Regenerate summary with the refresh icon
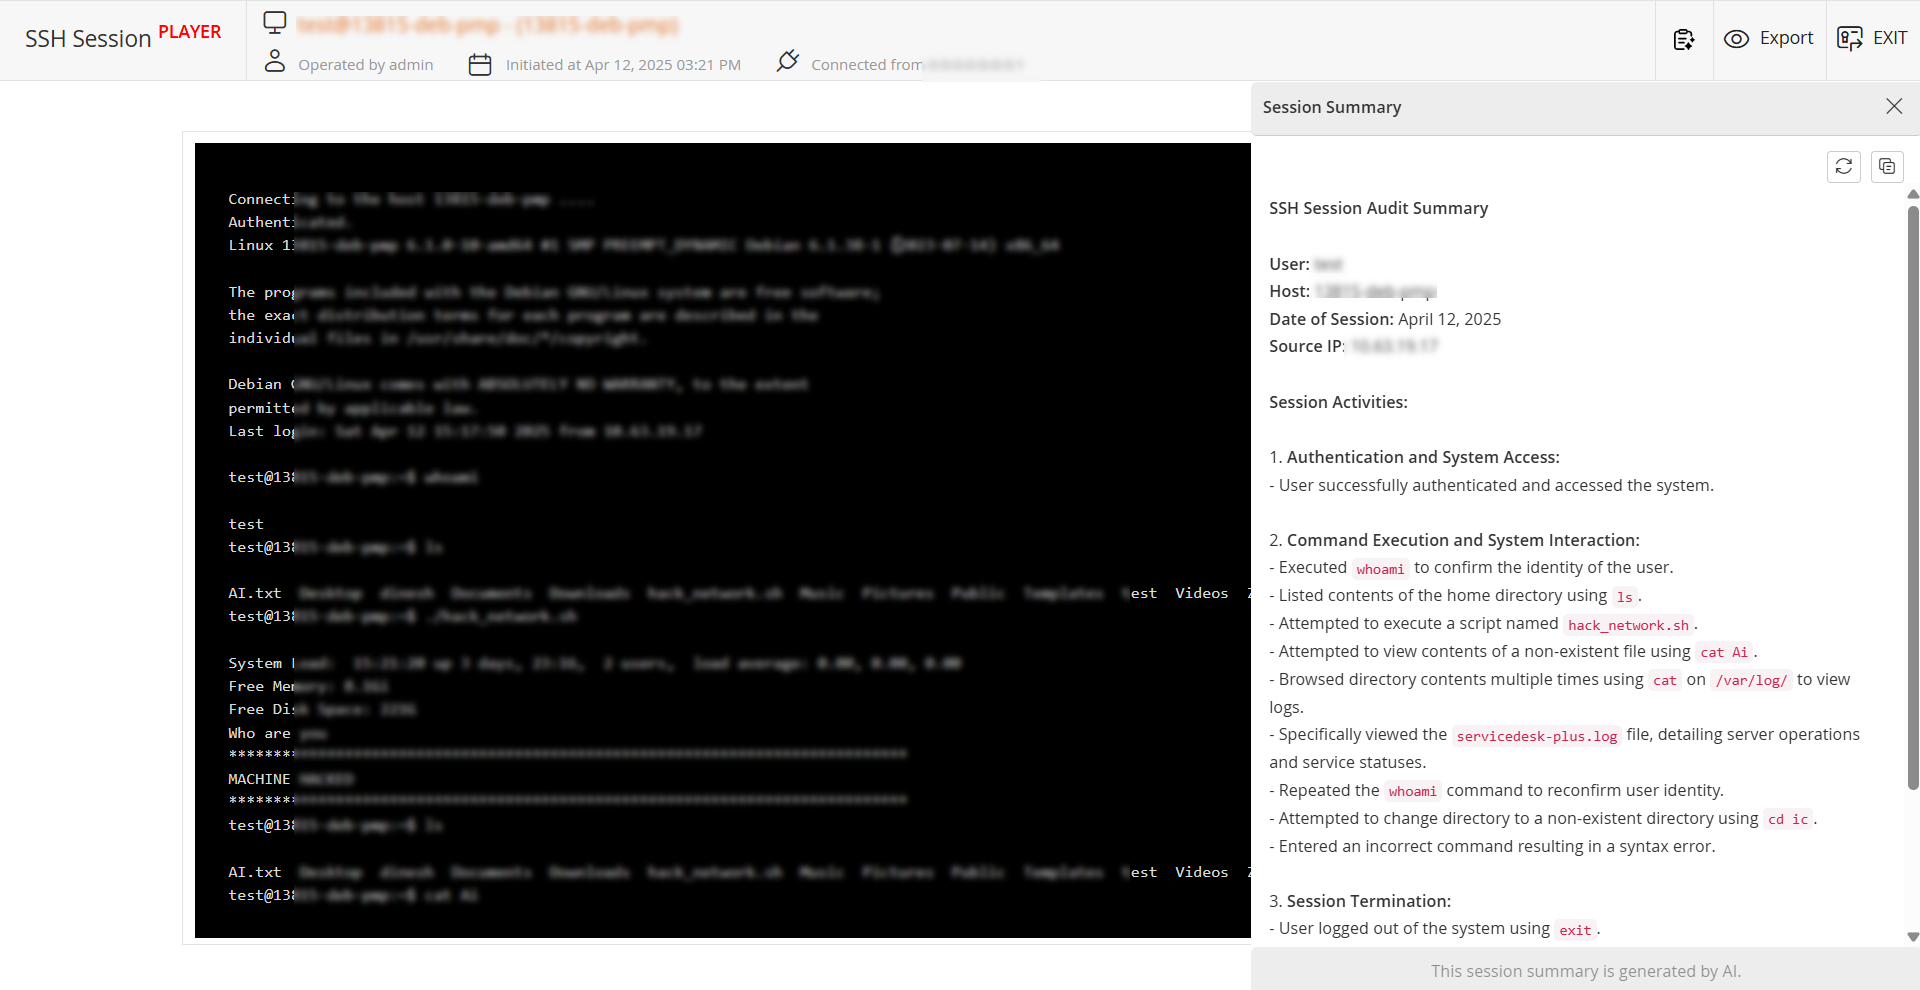Screen dimensions: 1920x990 click(x=1844, y=166)
